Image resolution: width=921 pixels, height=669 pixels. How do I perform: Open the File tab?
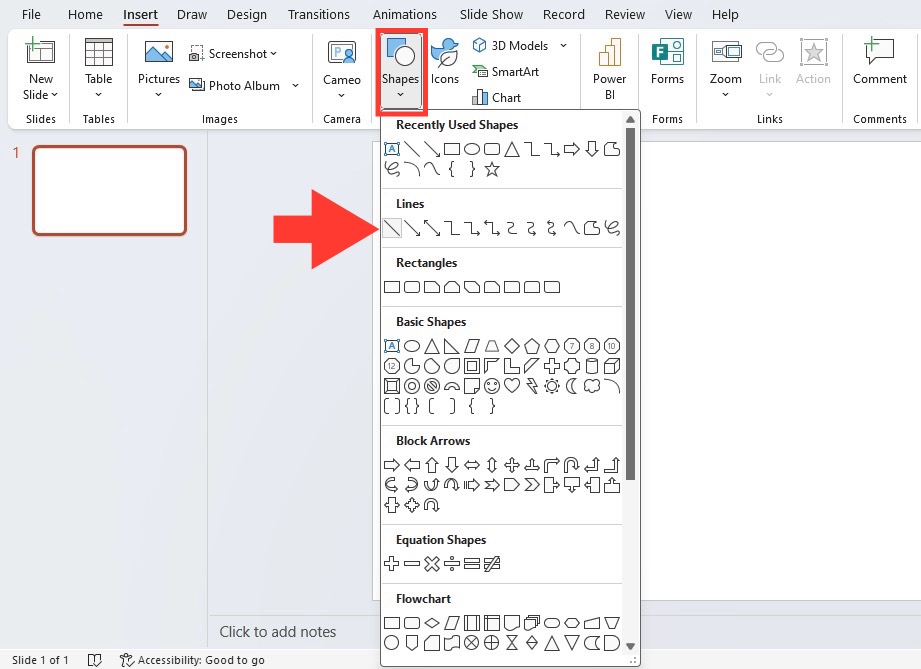click(31, 15)
